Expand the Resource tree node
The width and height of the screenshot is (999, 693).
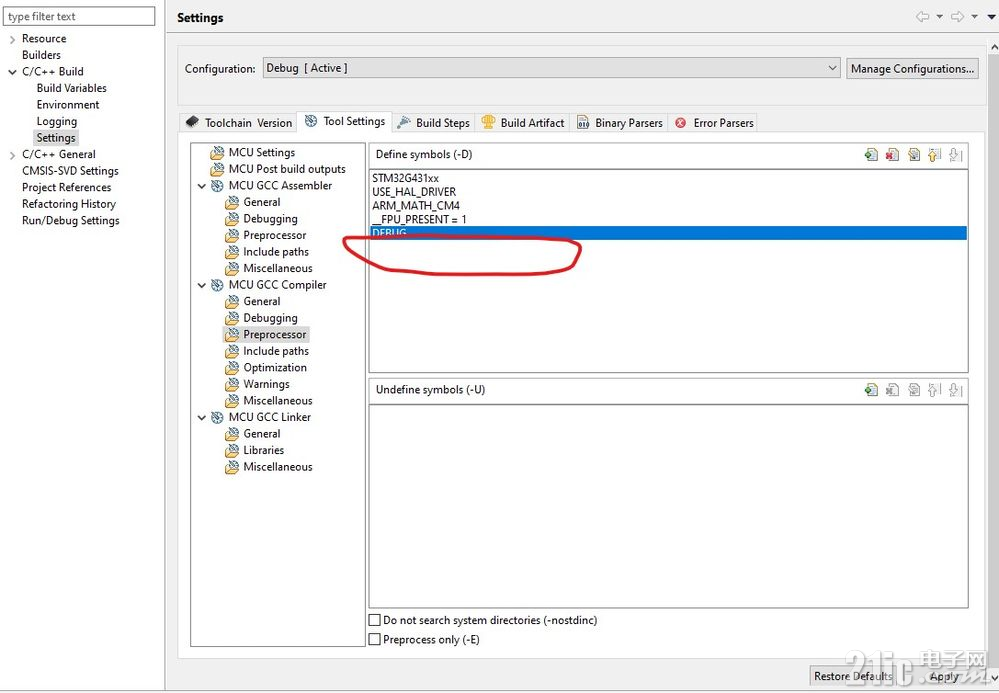click(x=12, y=39)
